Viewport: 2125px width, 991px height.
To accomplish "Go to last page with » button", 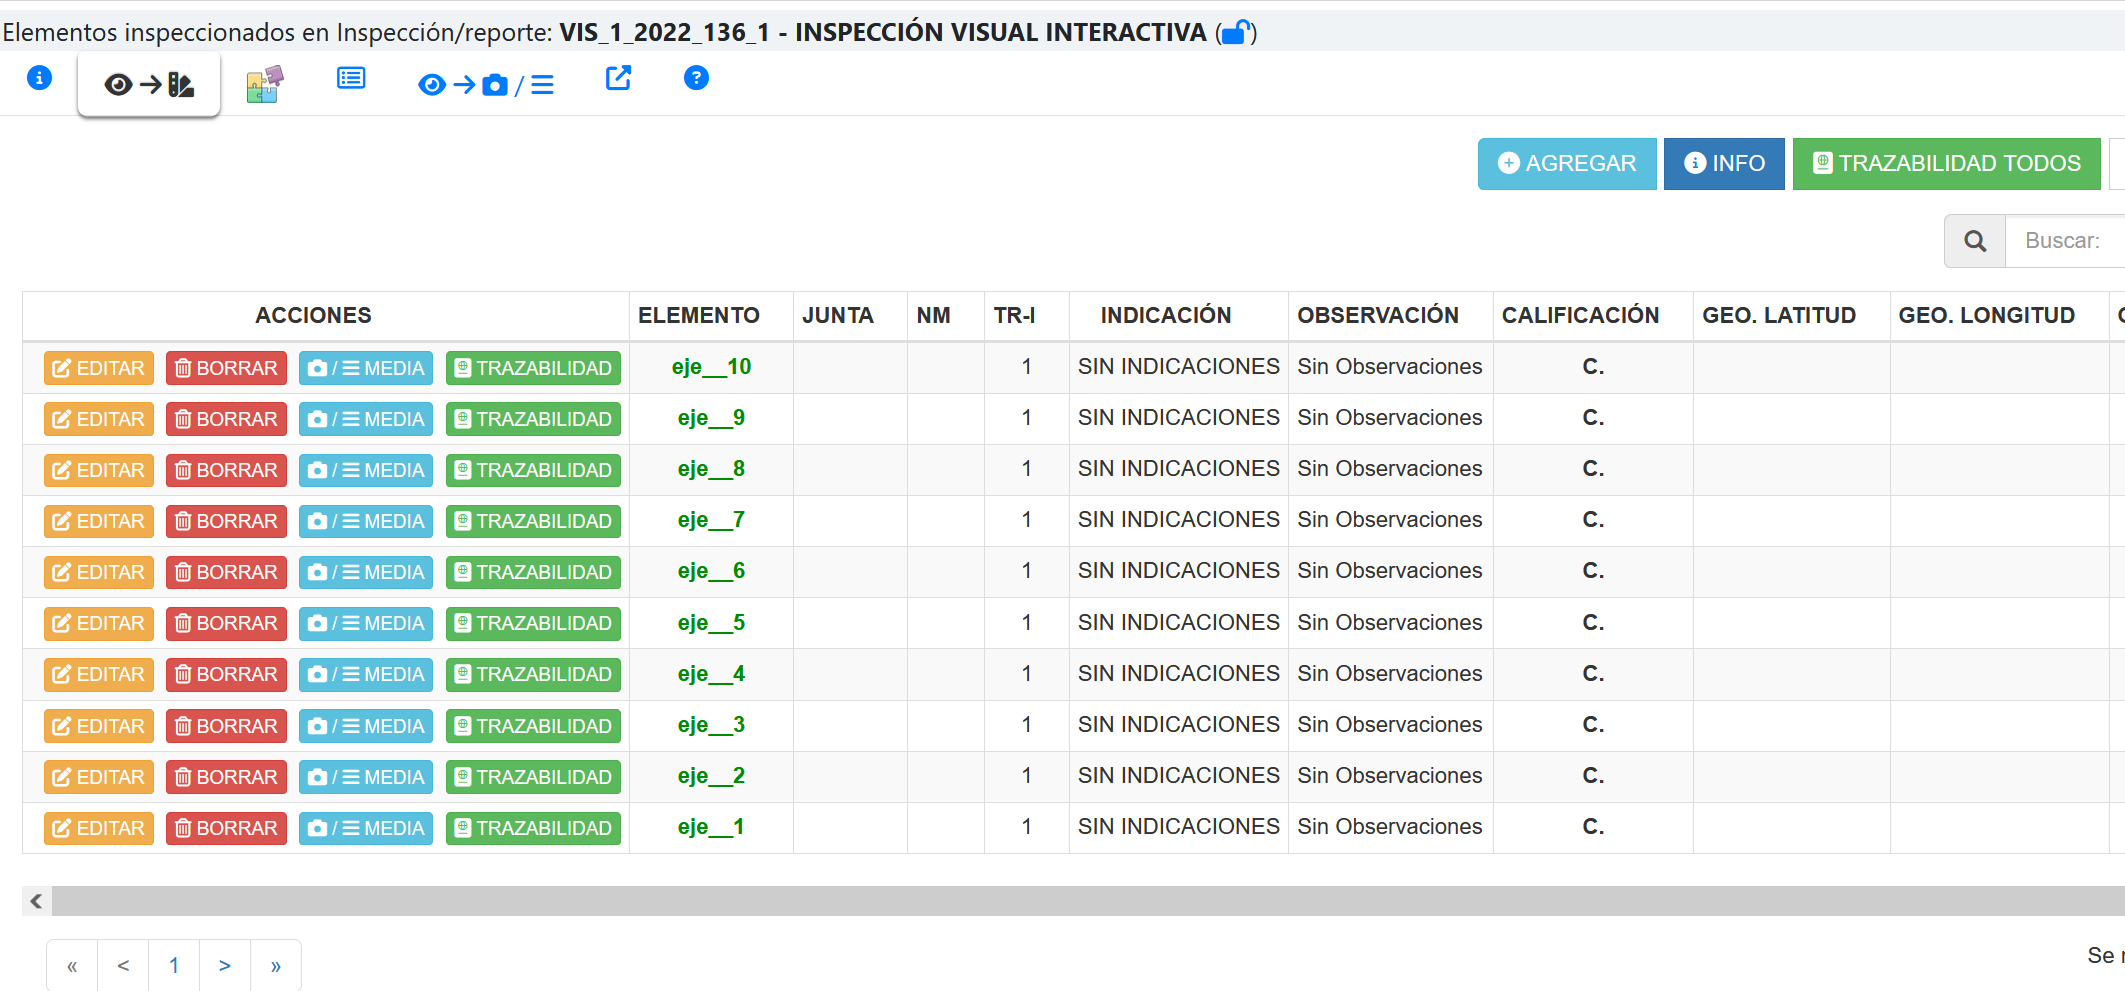I will (276, 966).
